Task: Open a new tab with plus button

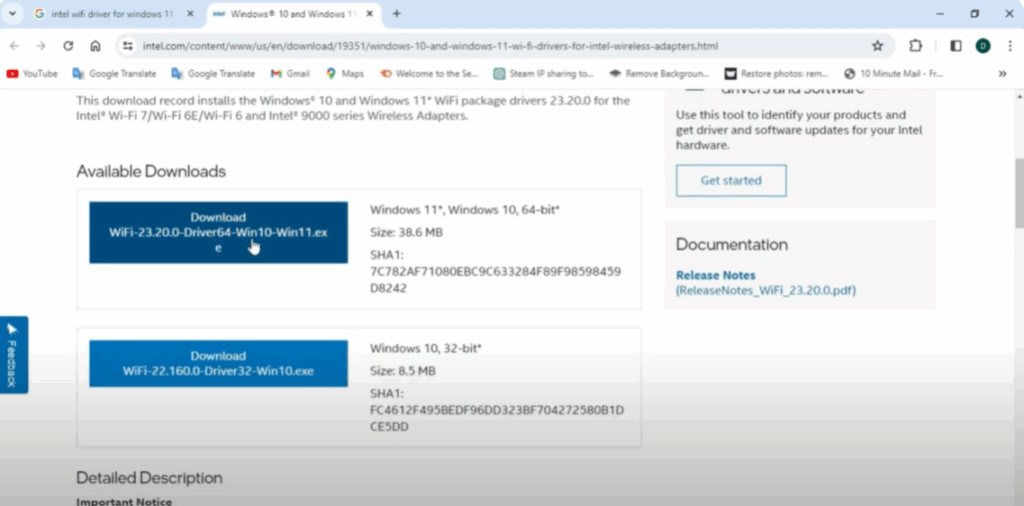Action: [396, 14]
